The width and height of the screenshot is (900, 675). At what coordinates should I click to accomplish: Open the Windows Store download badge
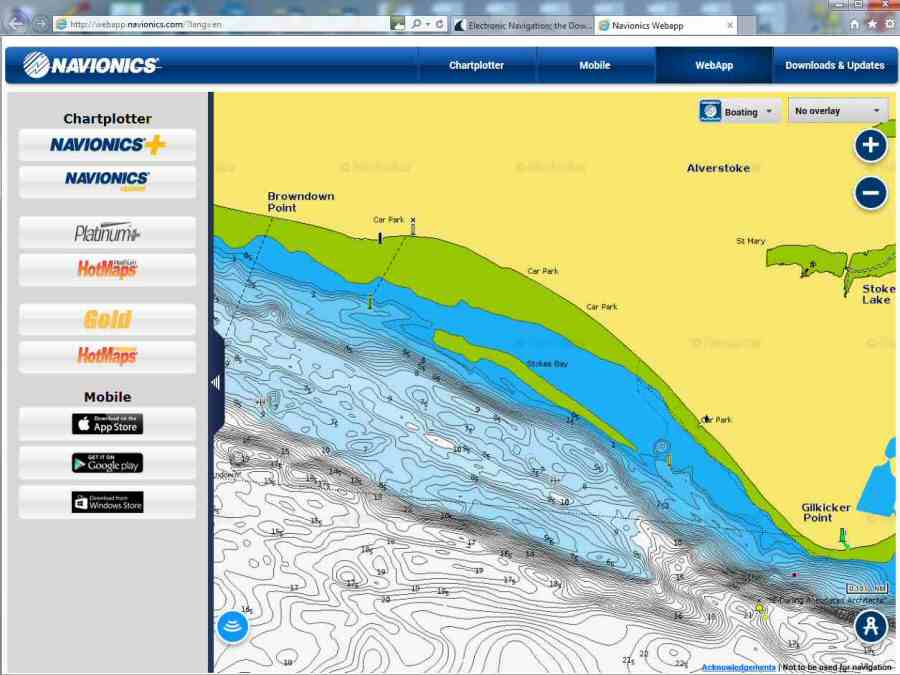(107, 502)
